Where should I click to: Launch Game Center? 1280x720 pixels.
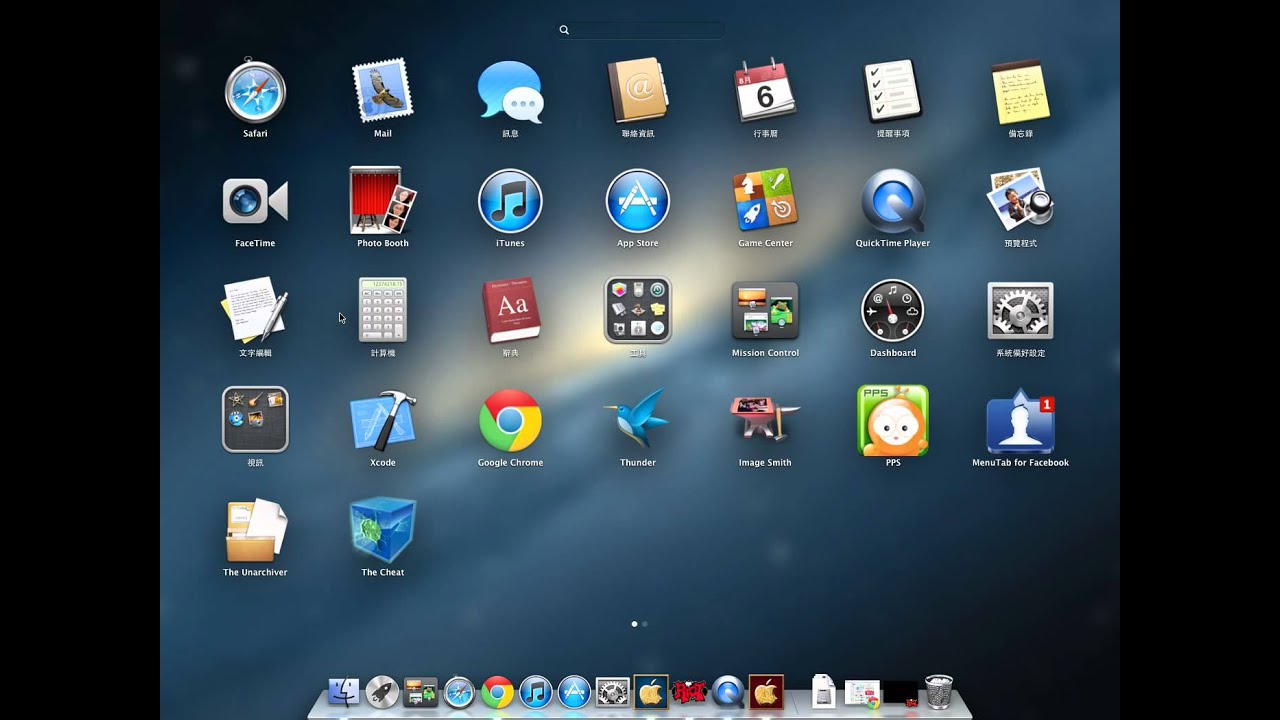click(x=765, y=201)
